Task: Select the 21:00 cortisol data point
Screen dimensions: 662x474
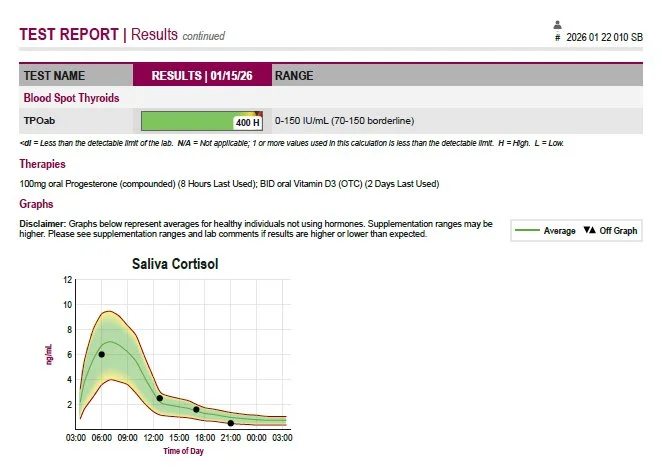Action: point(231,423)
